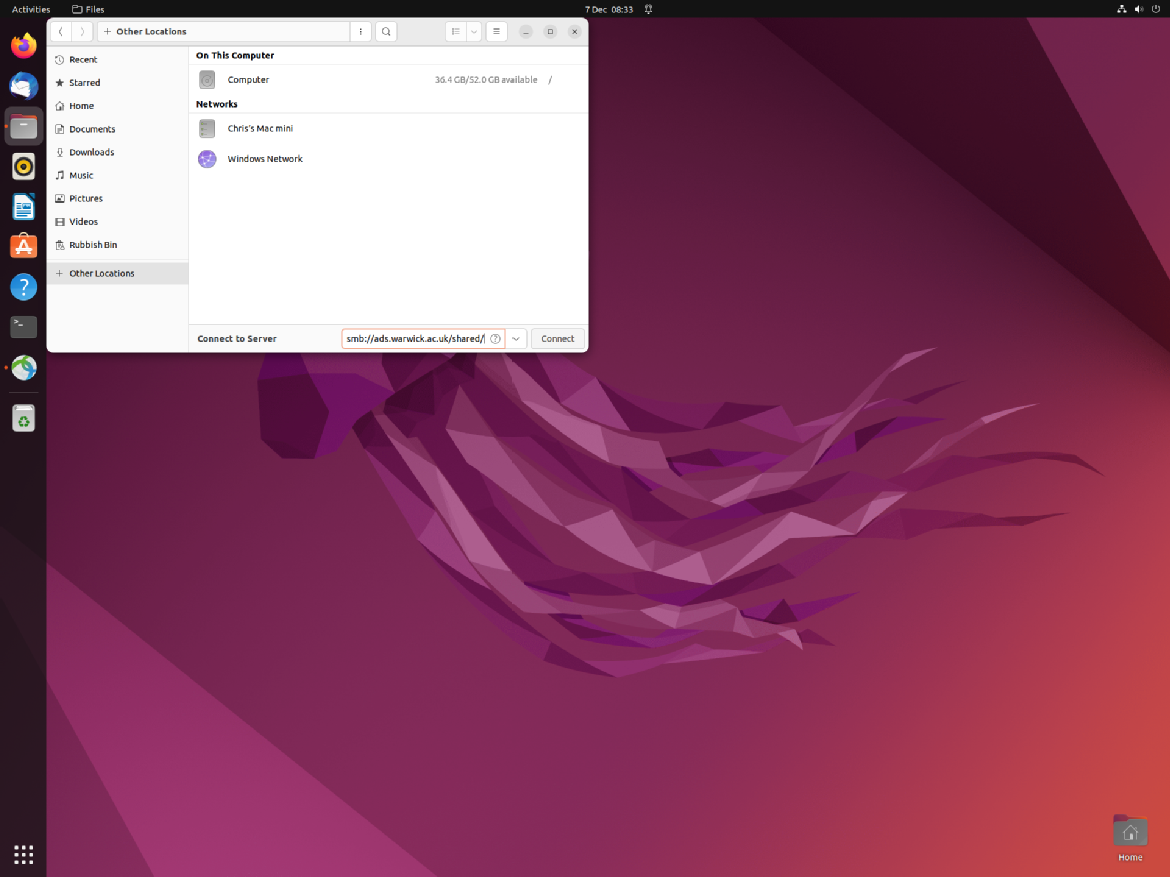Click the Connect button
Image resolution: width=1170 pixels, height=877 pixels.
click(x=557, y=339)
